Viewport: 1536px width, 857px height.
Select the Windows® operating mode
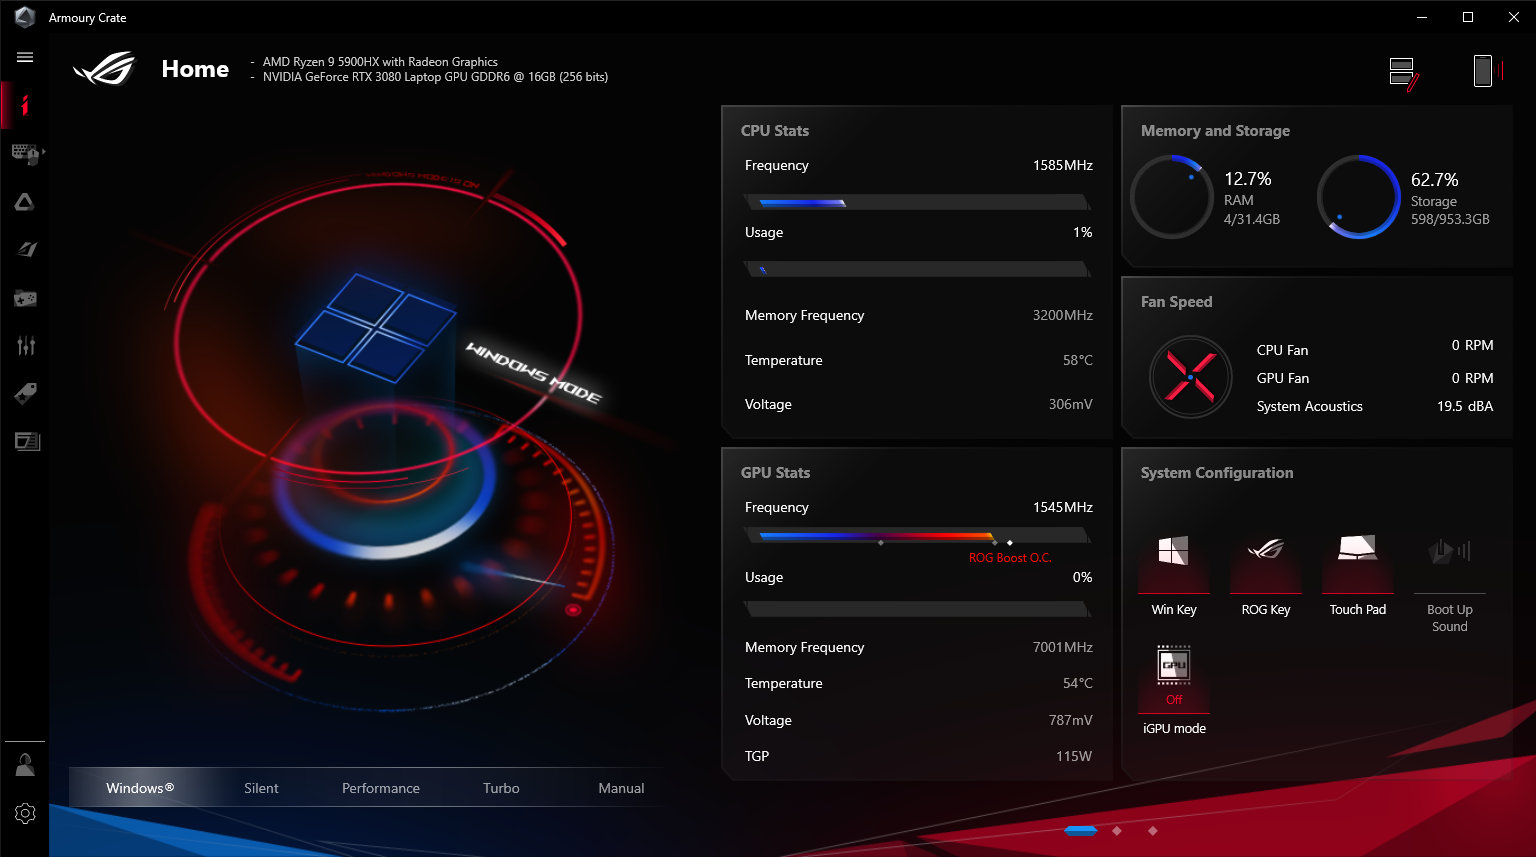pyautogui.click(x=140, y=788)
